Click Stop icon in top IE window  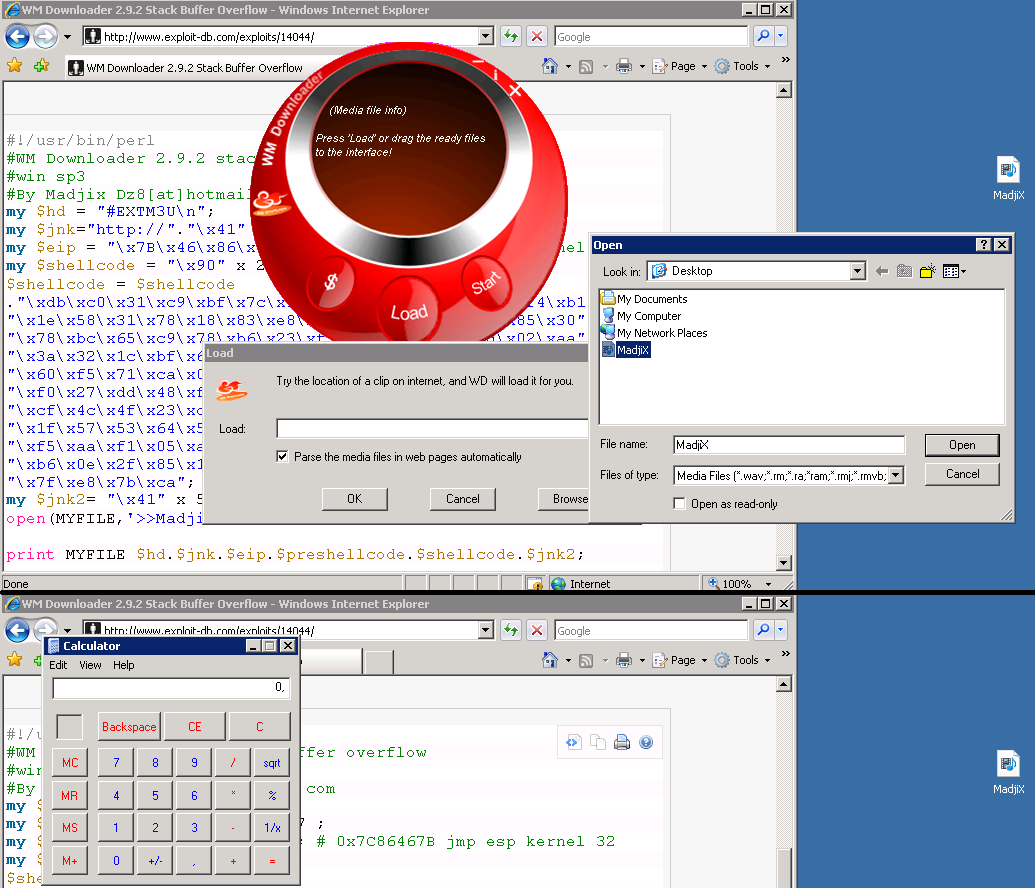tap(537, 36)
